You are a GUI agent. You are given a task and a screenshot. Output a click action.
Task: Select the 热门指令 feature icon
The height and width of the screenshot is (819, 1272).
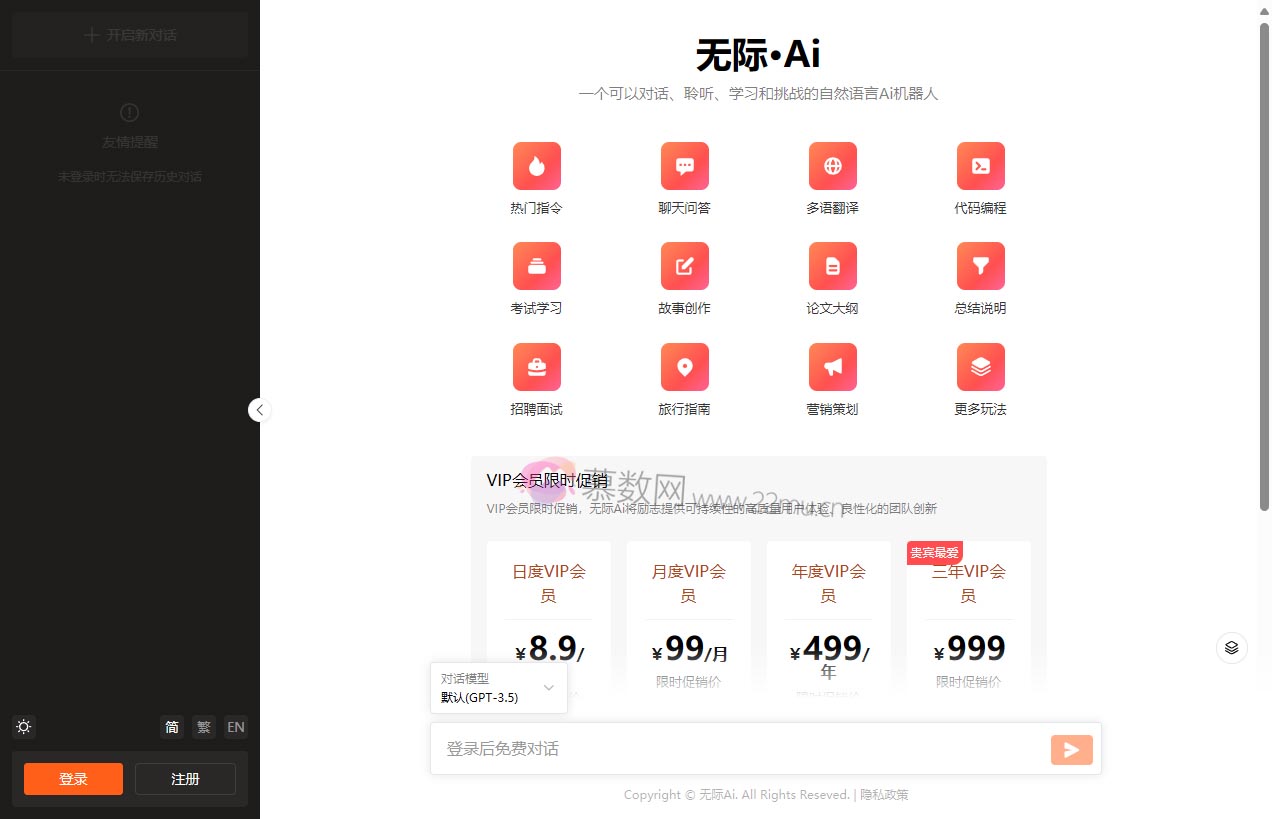(536, 166)
